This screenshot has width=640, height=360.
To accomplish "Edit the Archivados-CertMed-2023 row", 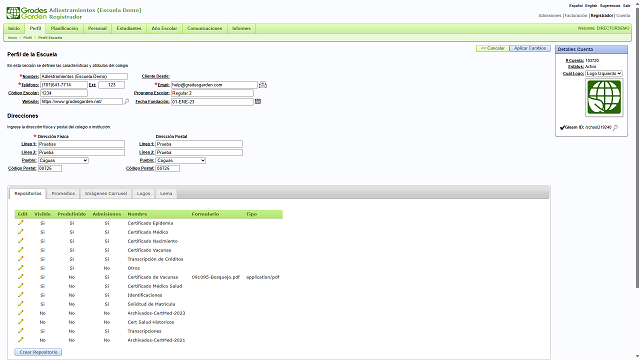I will click(x=20, y=313).
